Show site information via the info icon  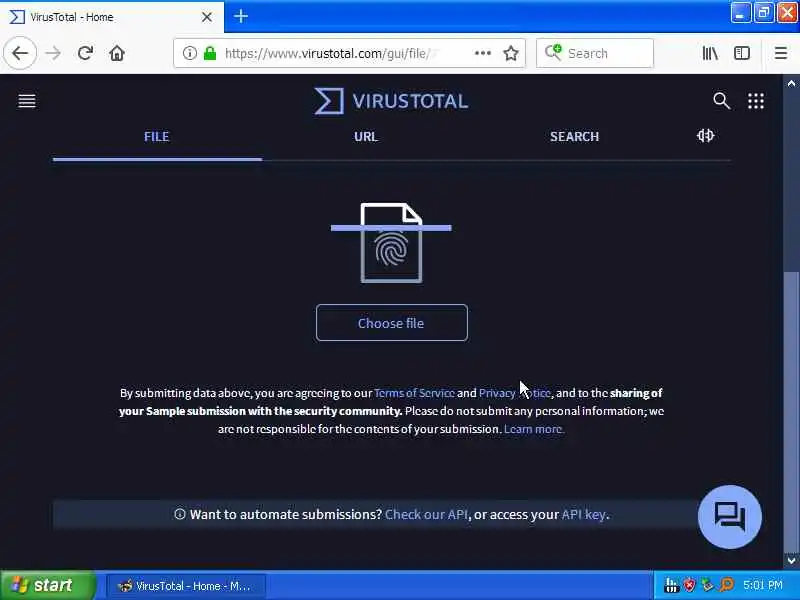[189, 53]
